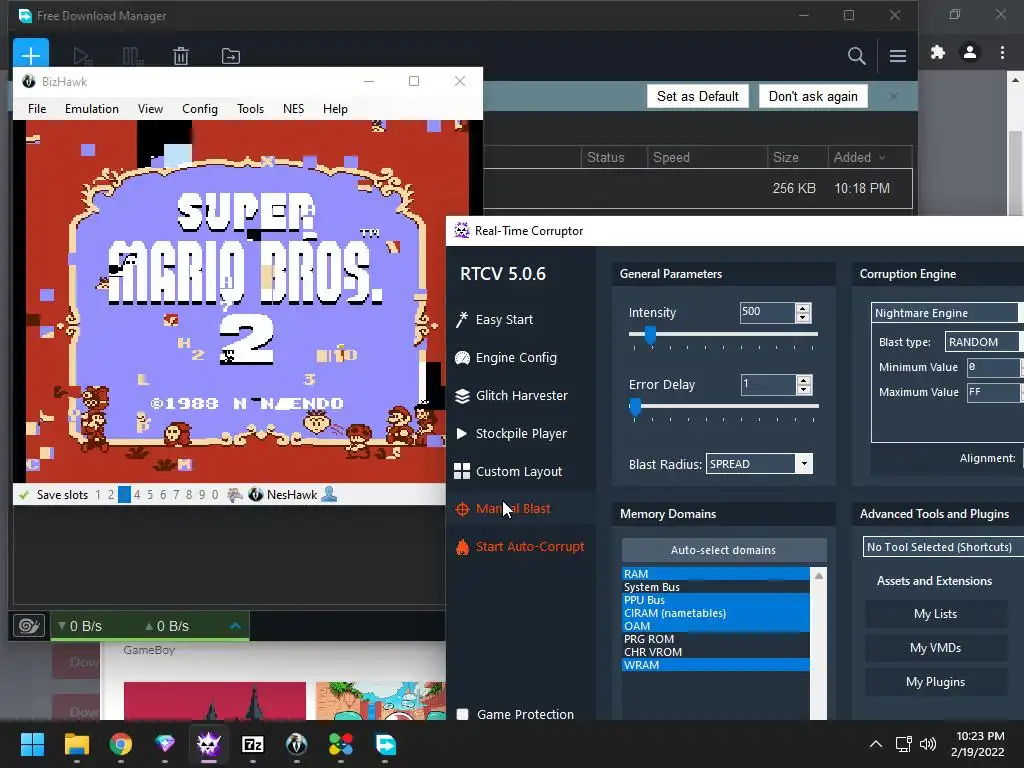Click the move-to-folder icon in Free Download Manager
The width and height of the screenshot is (1024, 768).
coord(231,56)
